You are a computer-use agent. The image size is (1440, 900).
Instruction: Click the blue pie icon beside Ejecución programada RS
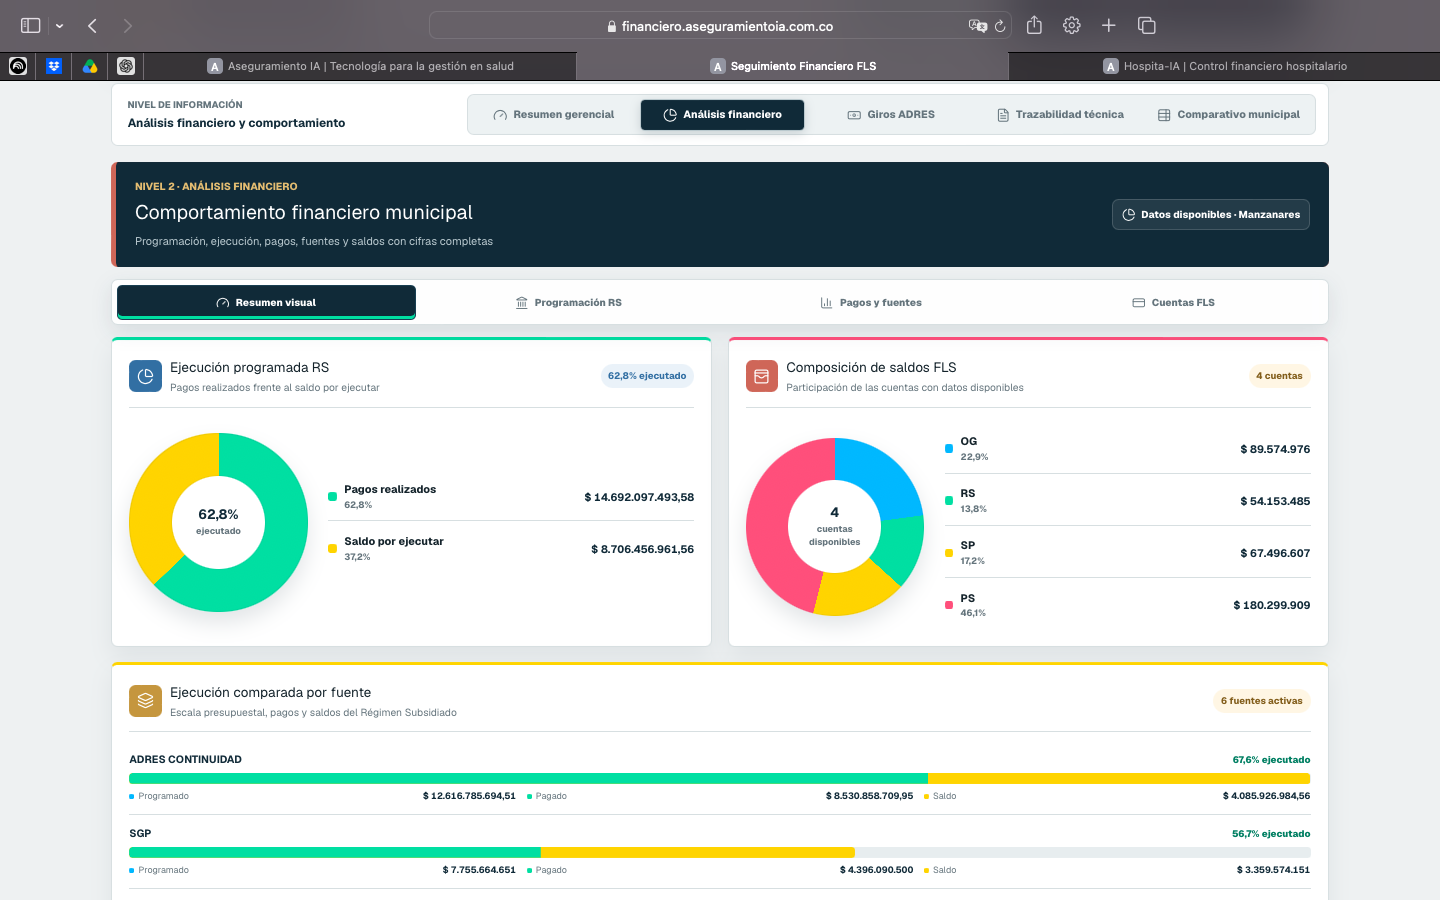click(x=145, y=376)
